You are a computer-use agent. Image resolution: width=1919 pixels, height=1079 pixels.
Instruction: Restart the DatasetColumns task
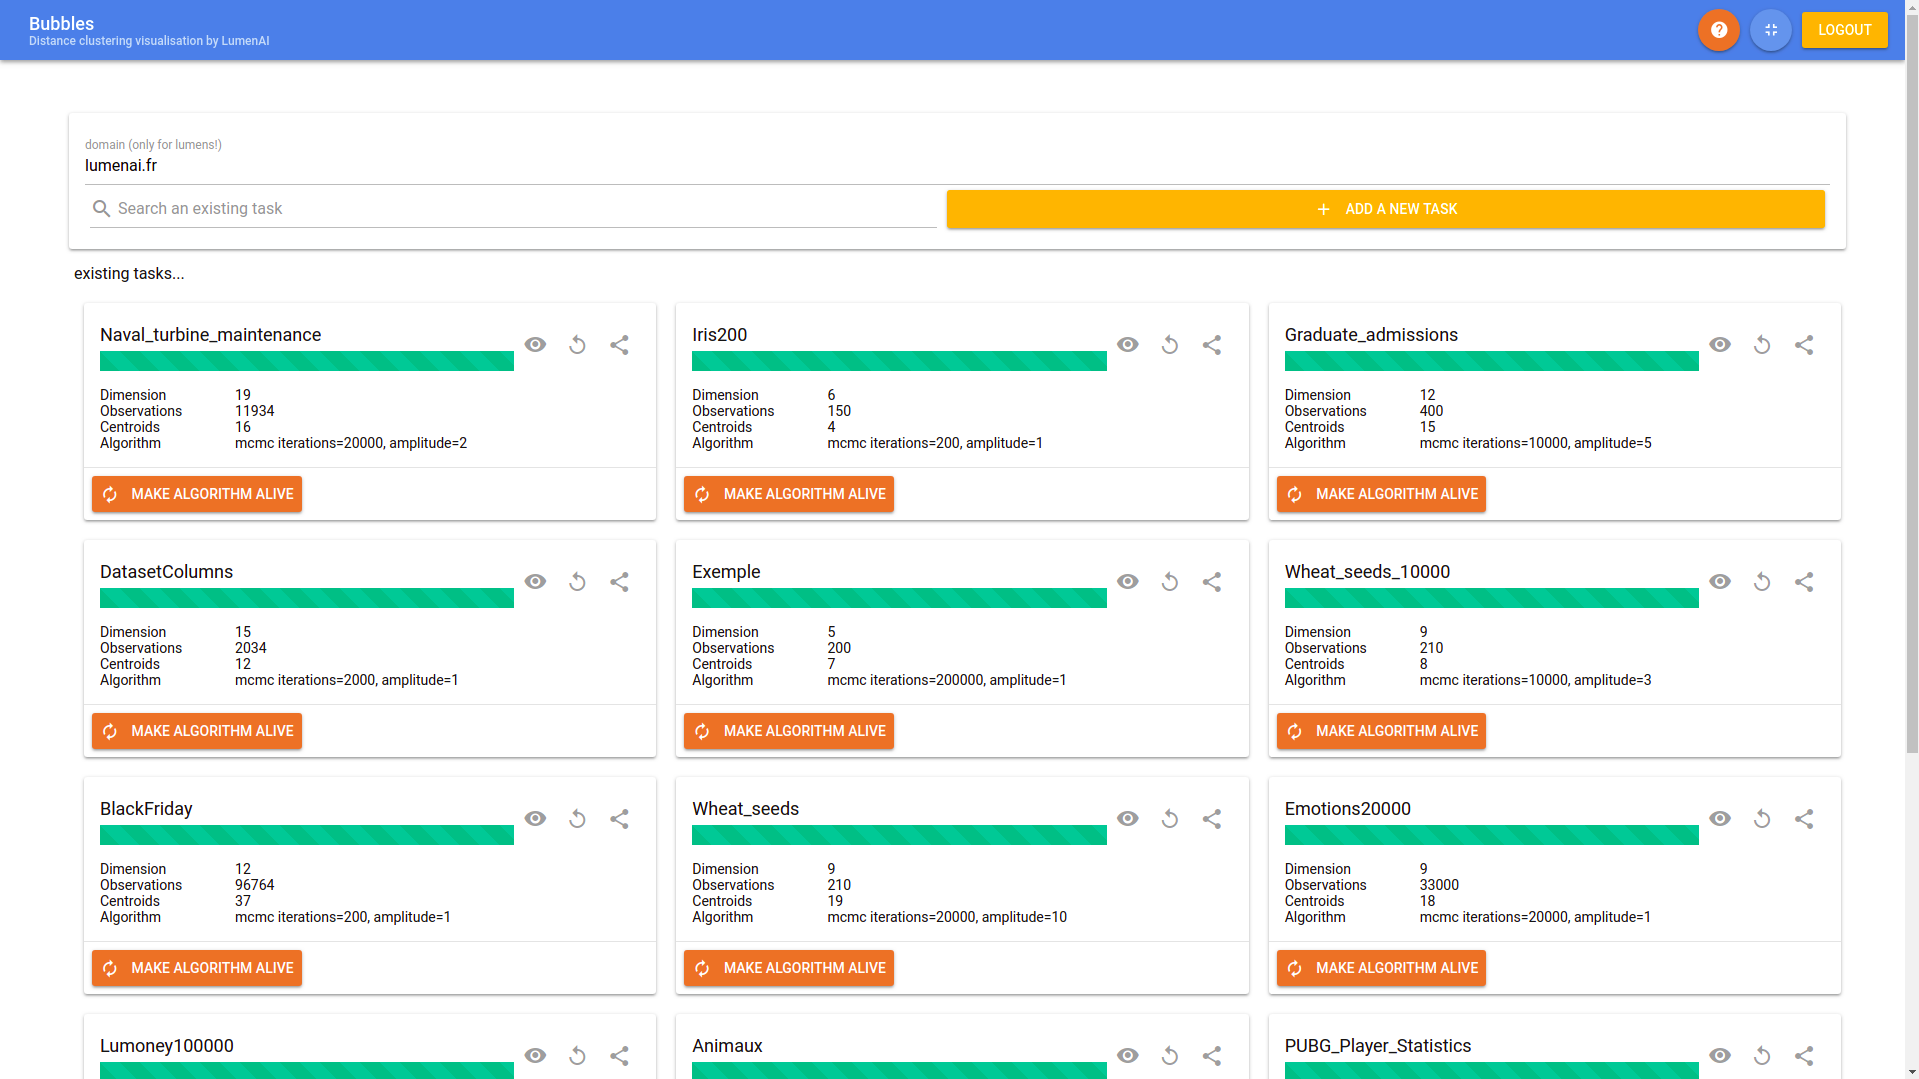pos(577,582)
